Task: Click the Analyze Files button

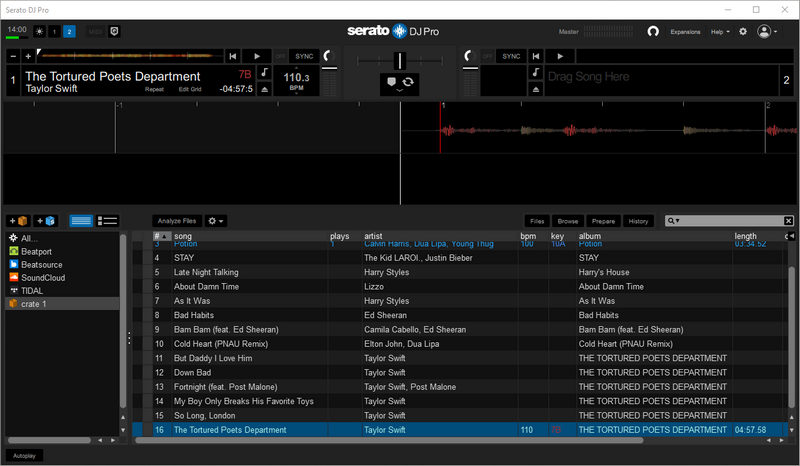Action: [177, 220]
